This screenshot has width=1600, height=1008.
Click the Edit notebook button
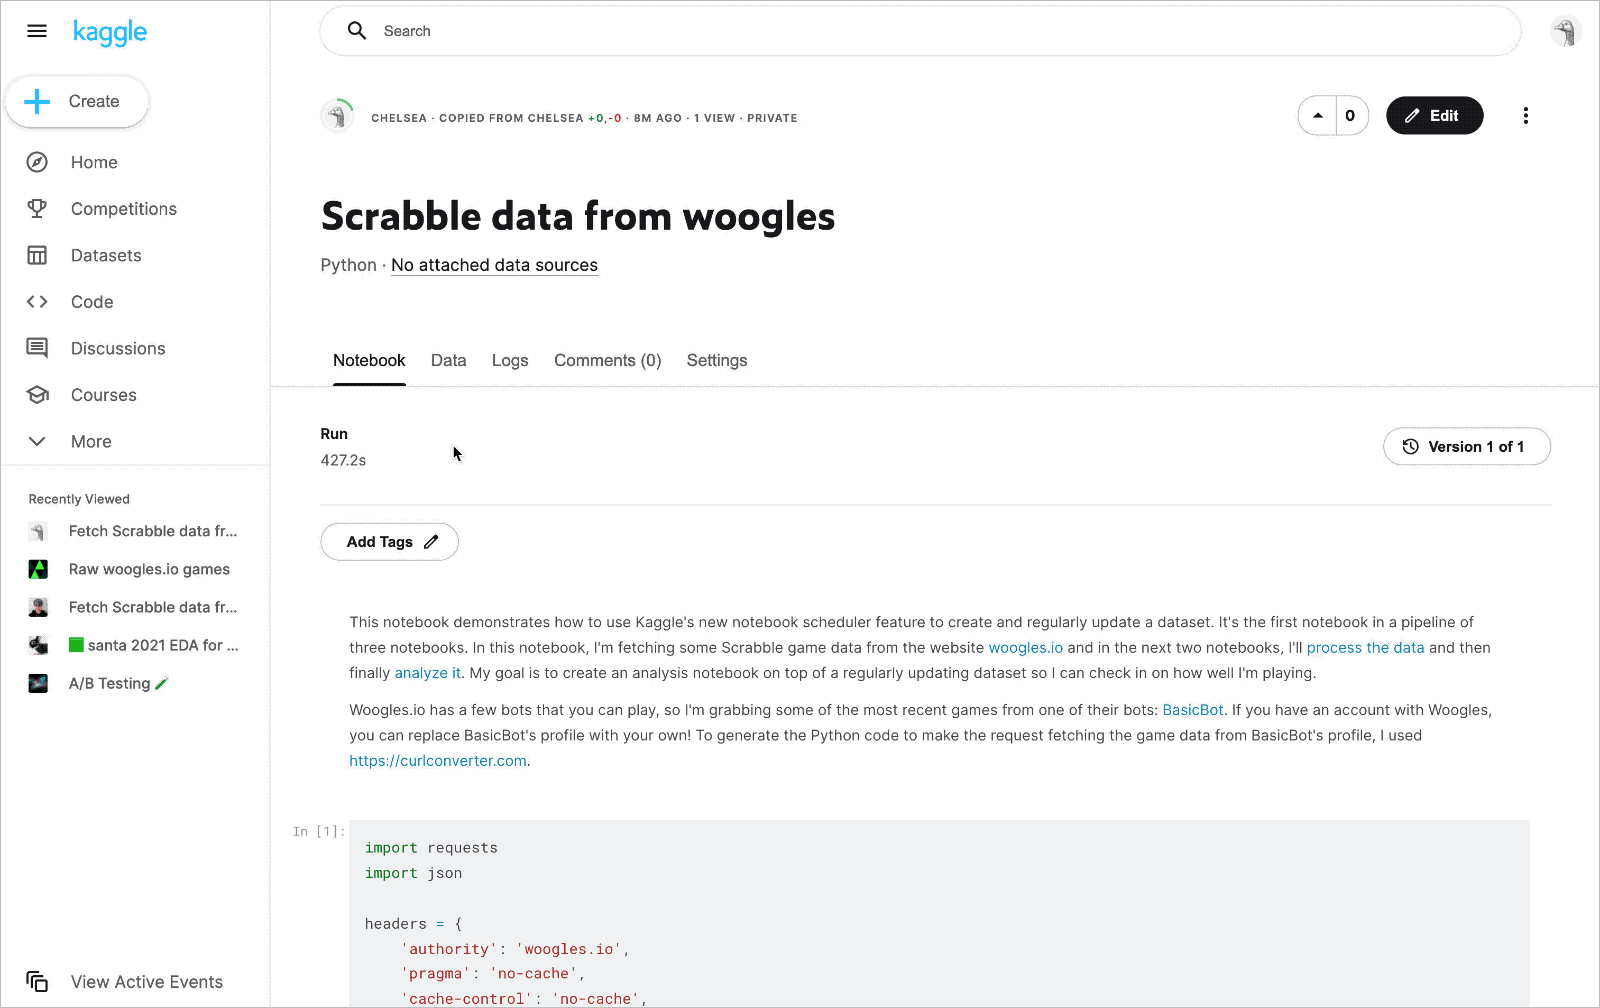coord(1434,116)
